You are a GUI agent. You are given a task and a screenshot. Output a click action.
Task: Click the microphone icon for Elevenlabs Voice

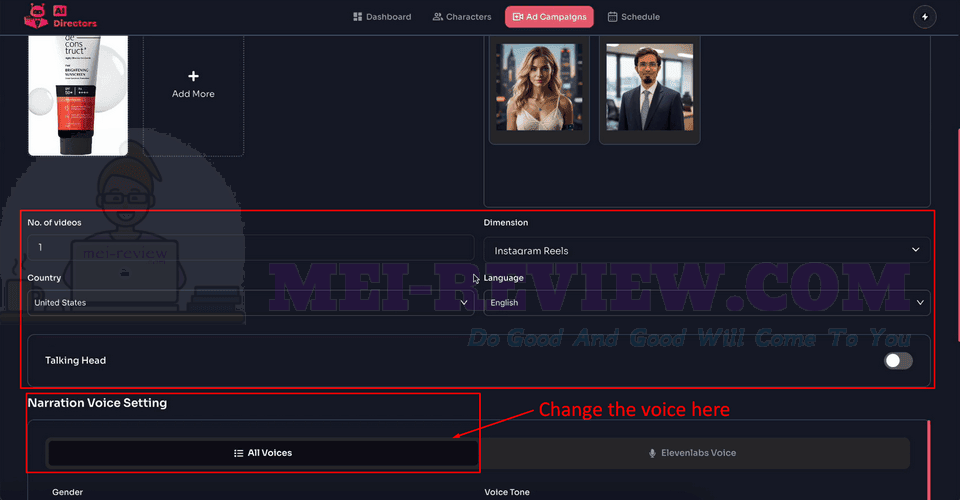tap(652, 453)
